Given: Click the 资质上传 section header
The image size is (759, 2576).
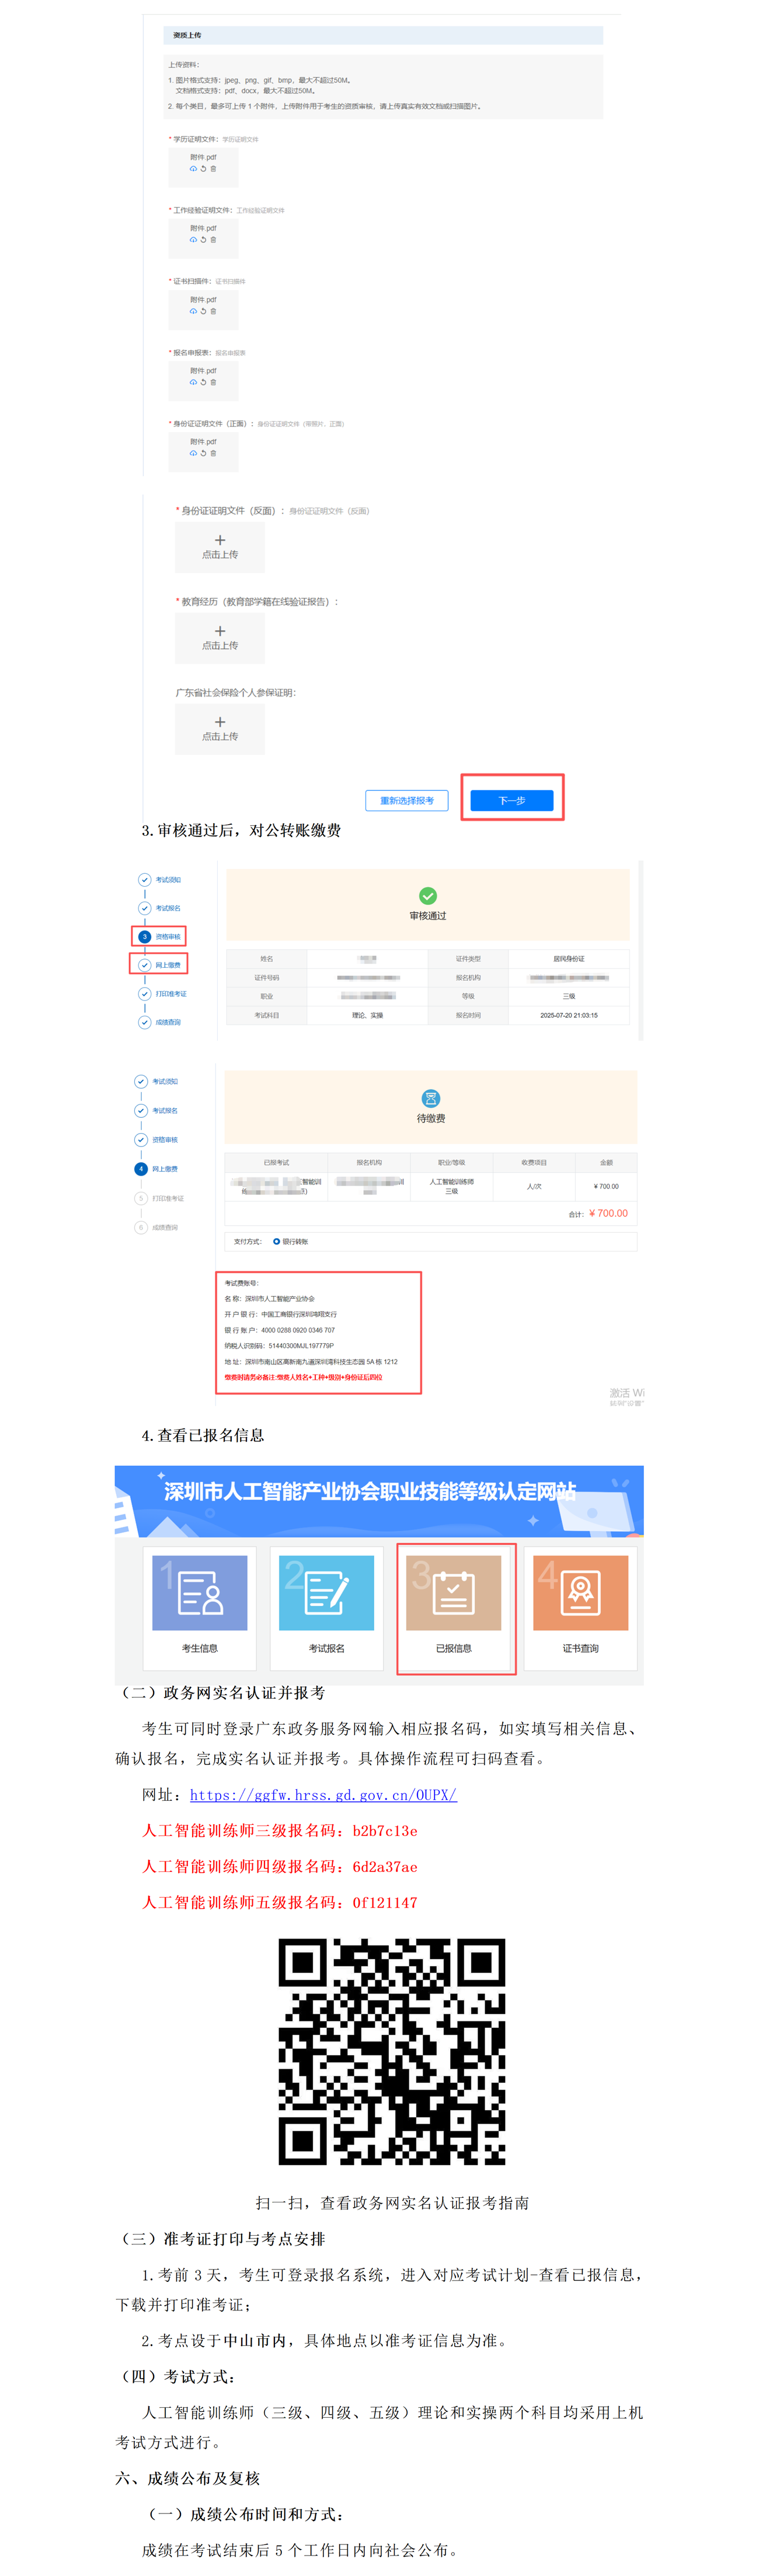Looking at the screenshot, I should click(x=383, y=35).
